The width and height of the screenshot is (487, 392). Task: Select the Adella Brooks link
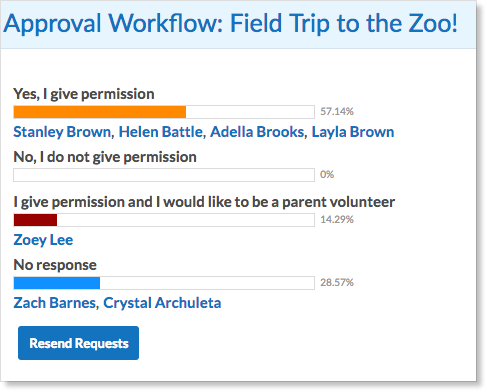click(258, 132)
